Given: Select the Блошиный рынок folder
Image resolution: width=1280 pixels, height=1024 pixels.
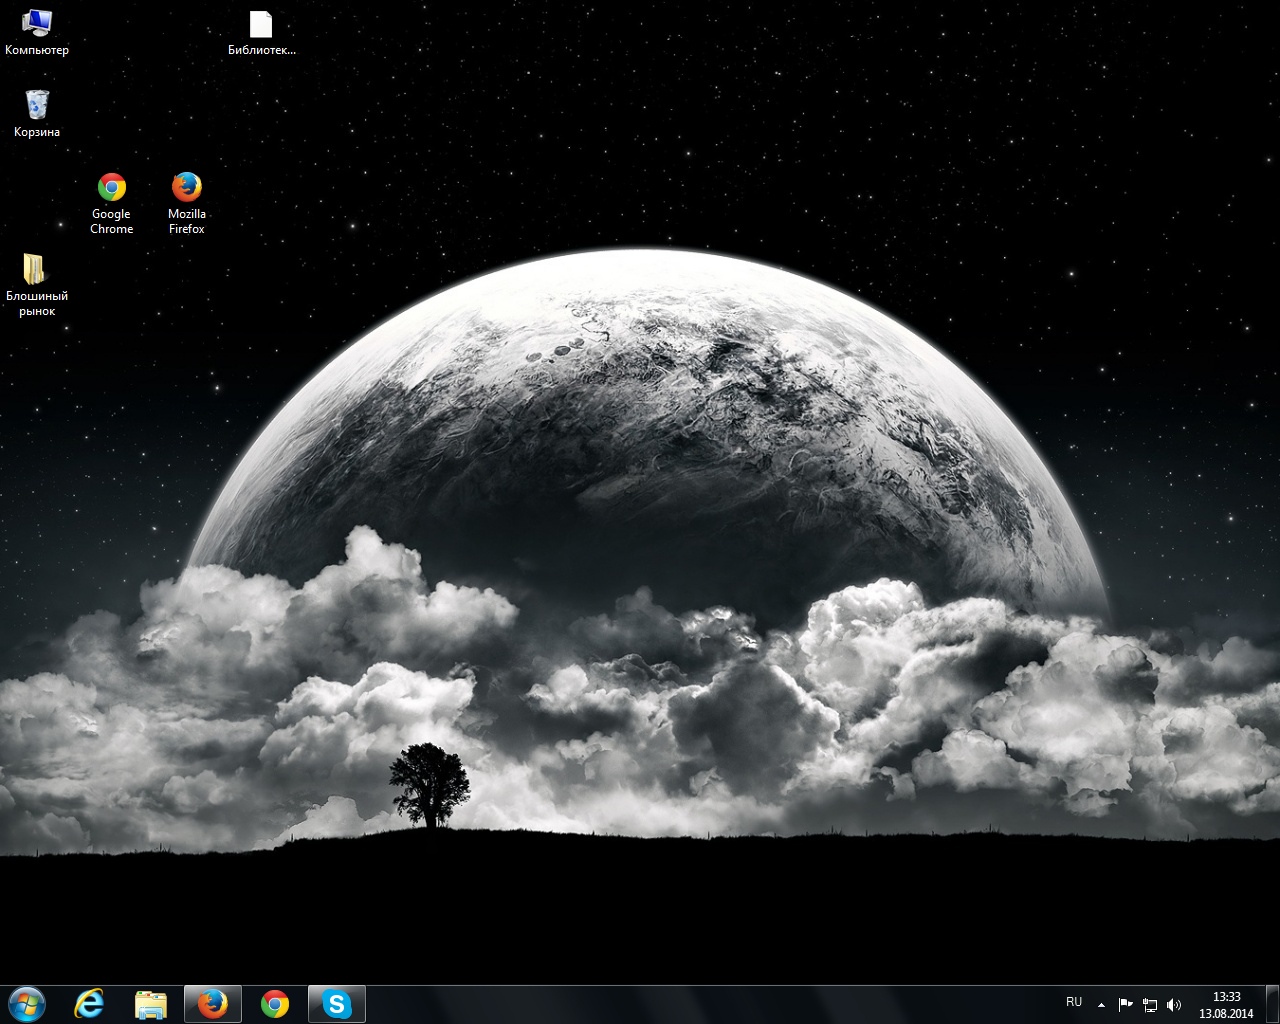Looking at the screenshot, I should point(37,285).
